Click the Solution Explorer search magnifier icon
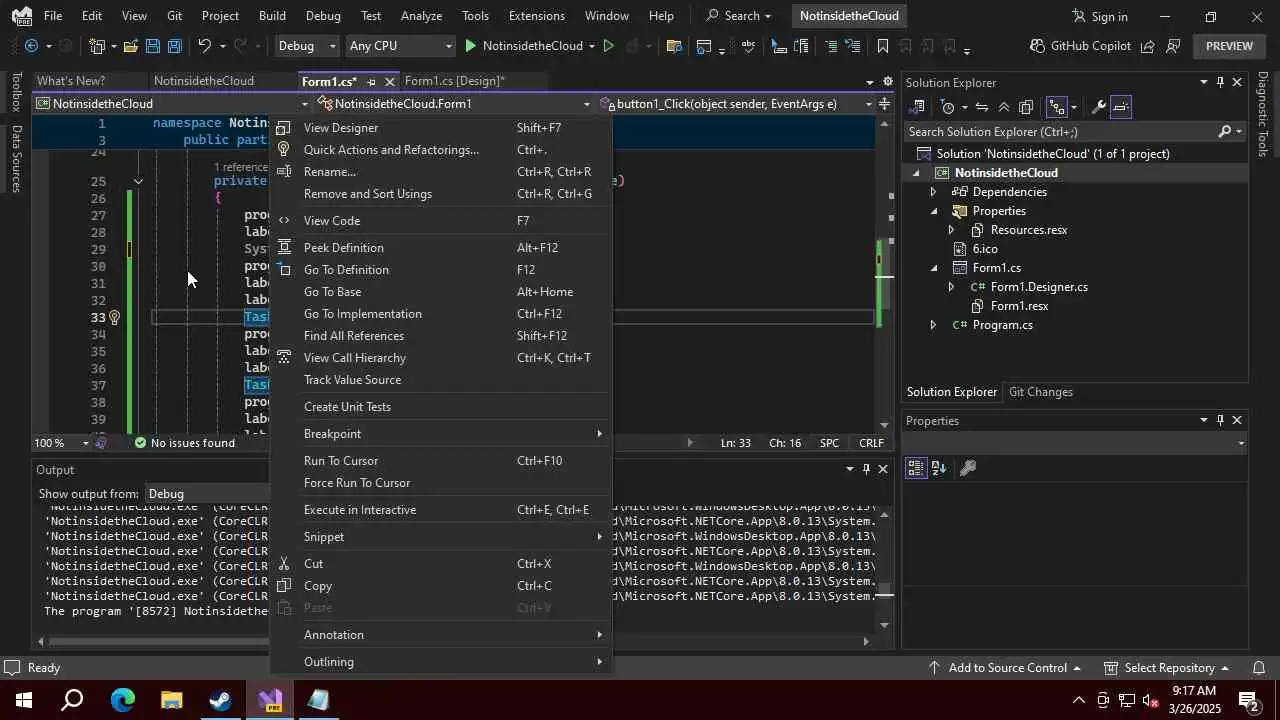This screenshot has height=720, width=1280. [1224, 132]
